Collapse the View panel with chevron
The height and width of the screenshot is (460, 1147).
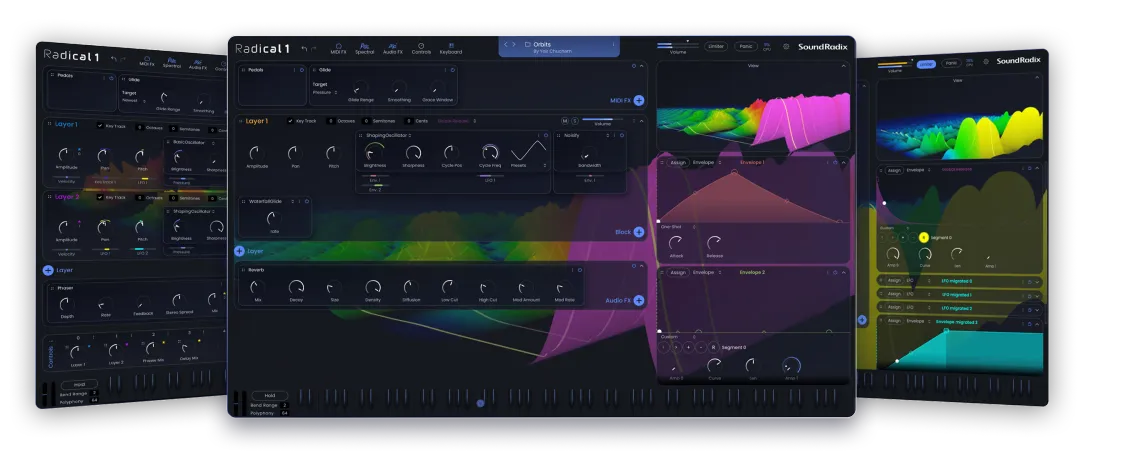click(843, 66)
